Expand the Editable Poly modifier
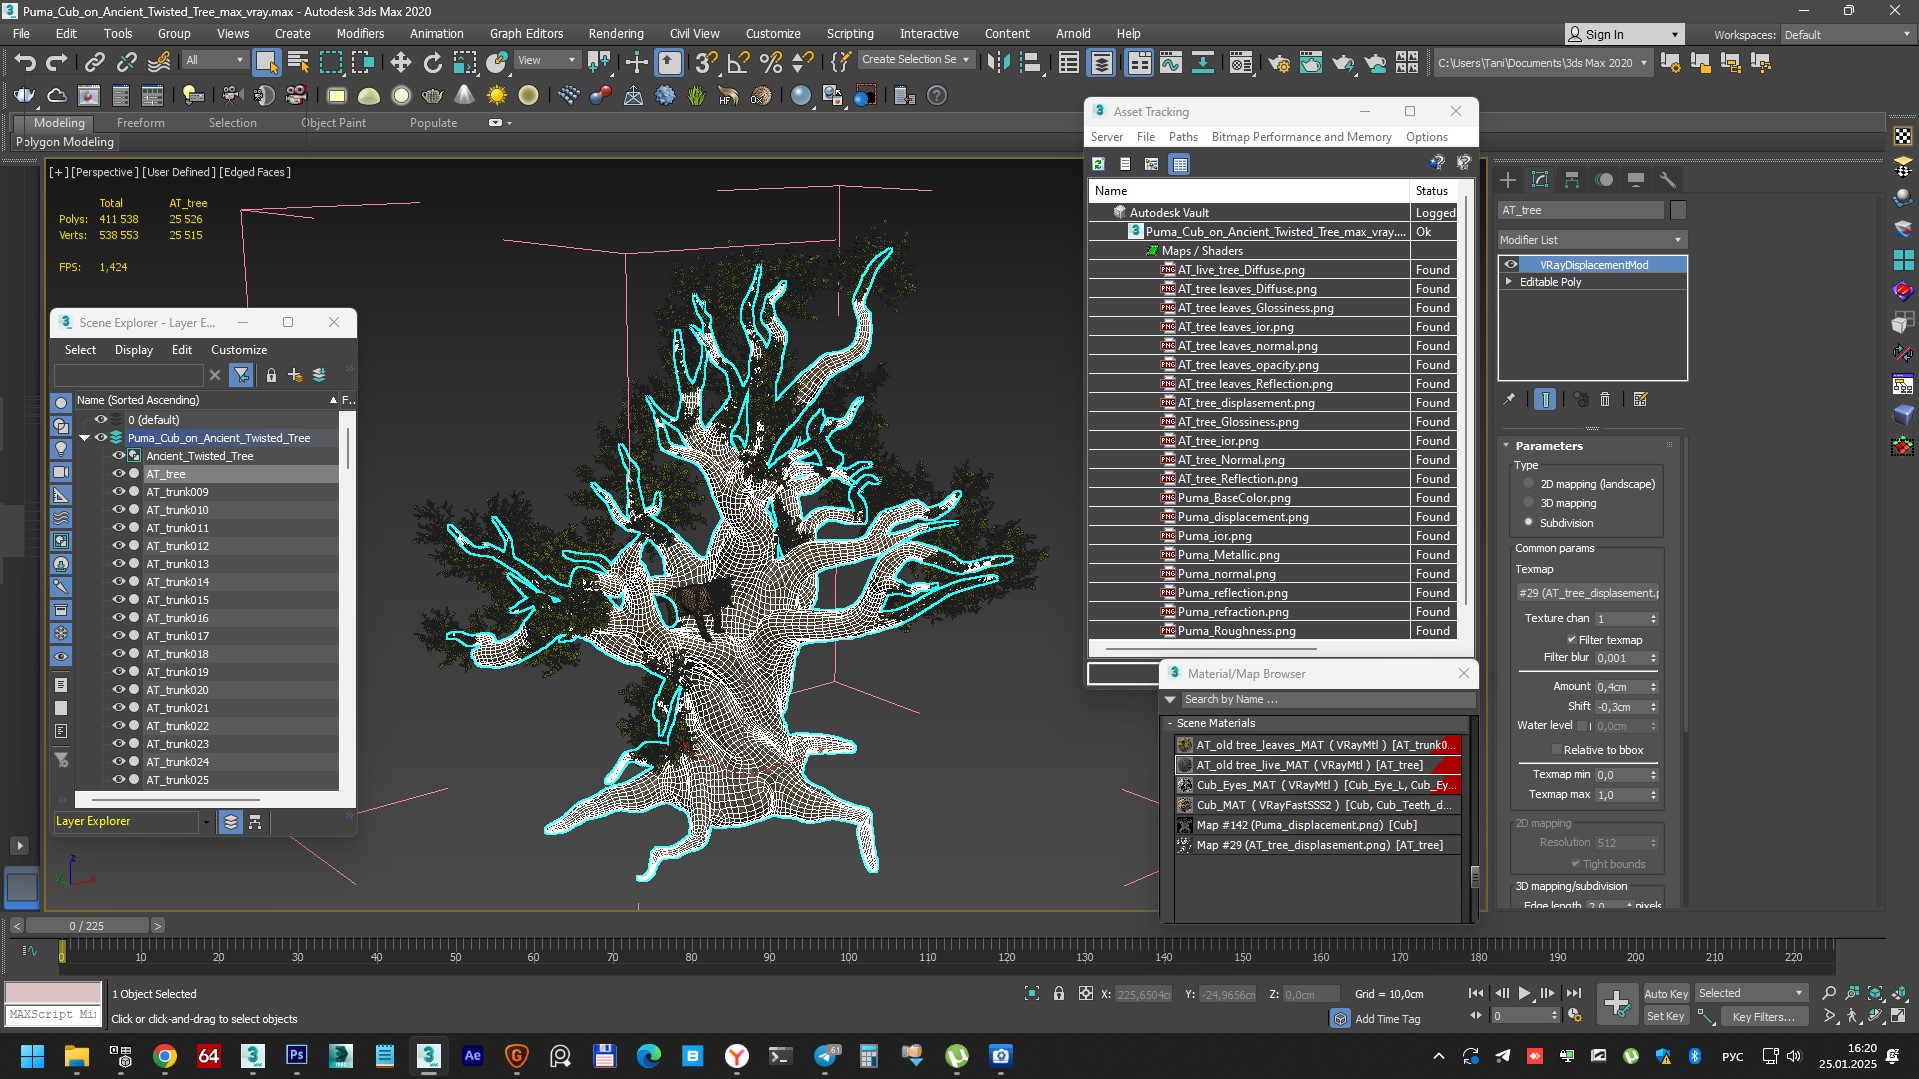 tap(1509, 282)
